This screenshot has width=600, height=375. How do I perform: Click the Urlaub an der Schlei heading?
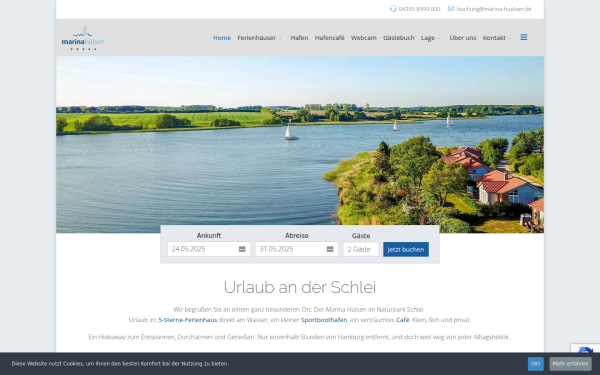[300, 287]
